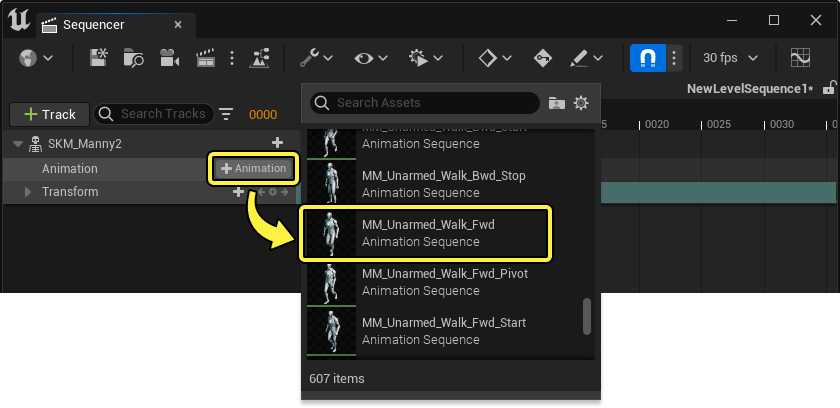The width and height of the screenshot is (840, 408).
Task: Focus the Search Assets field
Action: [425, 103]
